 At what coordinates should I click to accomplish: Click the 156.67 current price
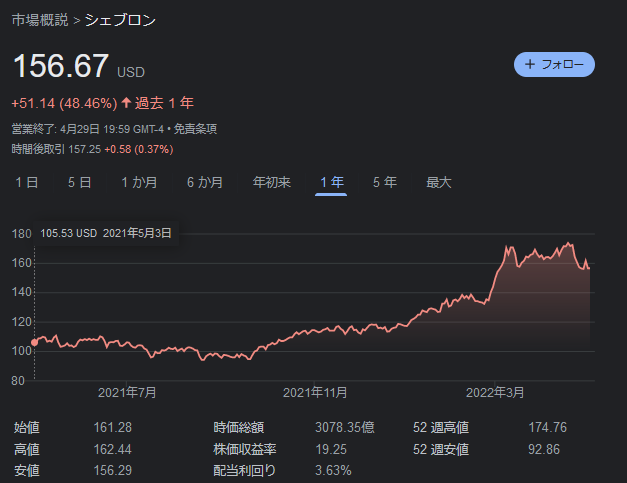click(x=61, y=66)
